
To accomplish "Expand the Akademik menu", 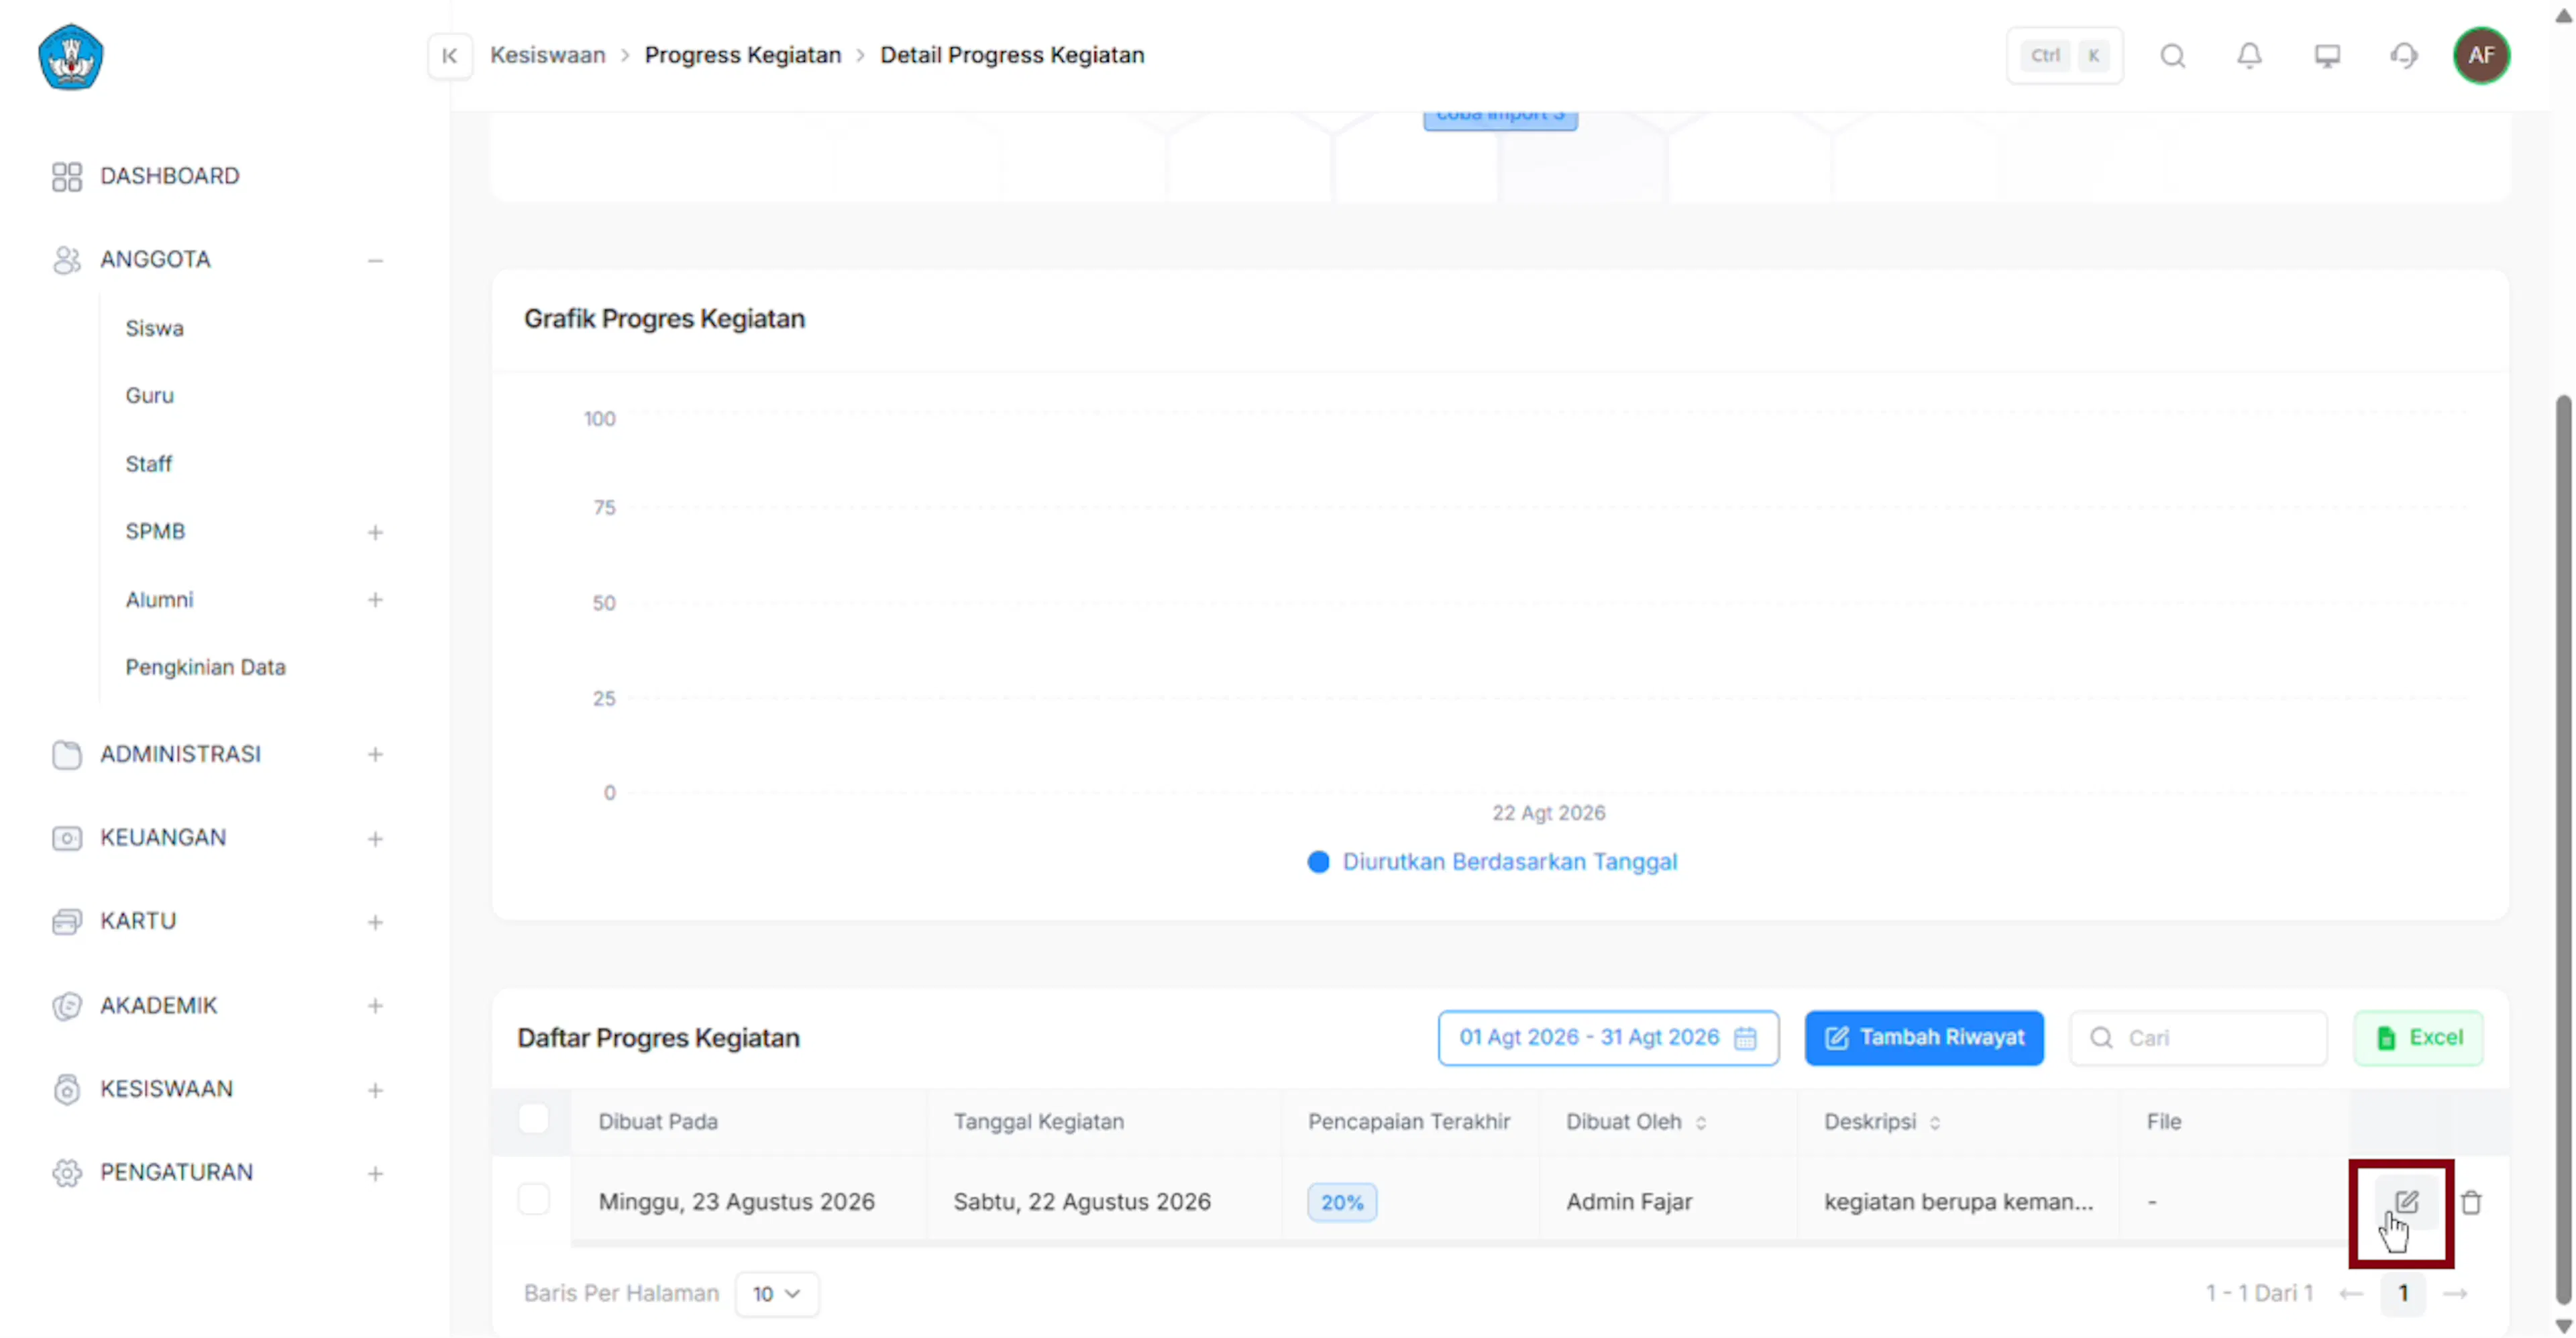I will (375, 1006).
